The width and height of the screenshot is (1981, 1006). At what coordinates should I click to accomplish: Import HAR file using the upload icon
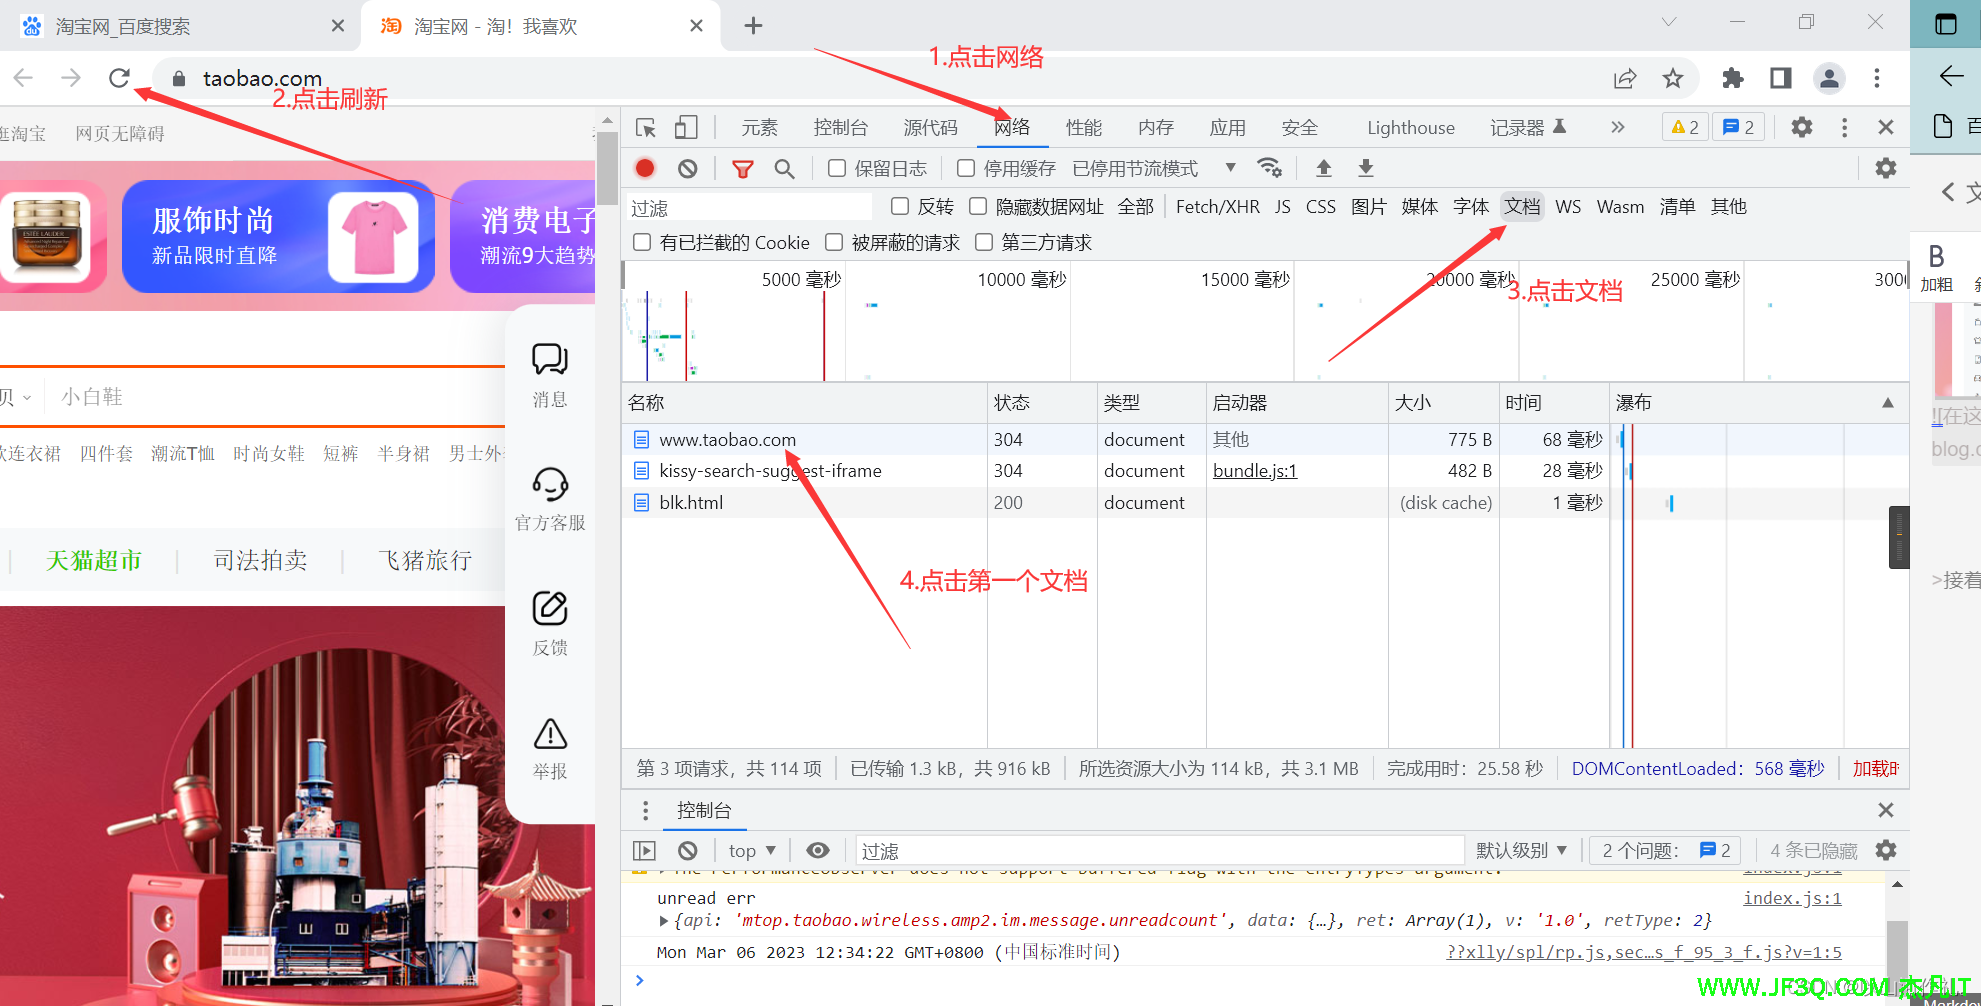[x=1323, y=168]
